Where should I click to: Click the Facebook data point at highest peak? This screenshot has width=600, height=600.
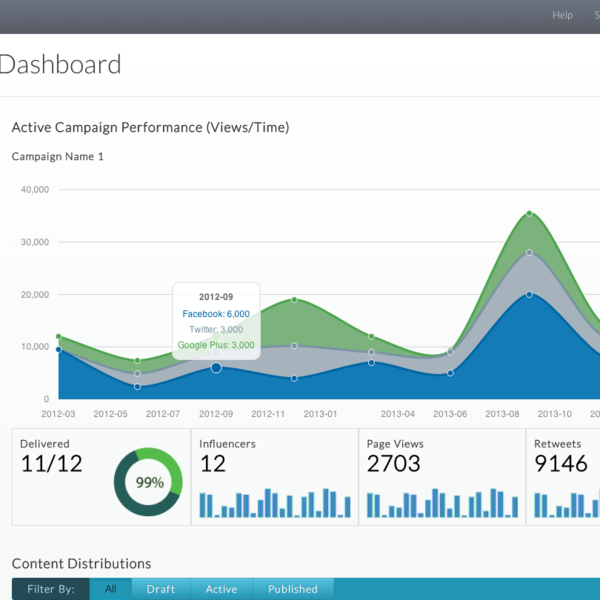(529, 294)
